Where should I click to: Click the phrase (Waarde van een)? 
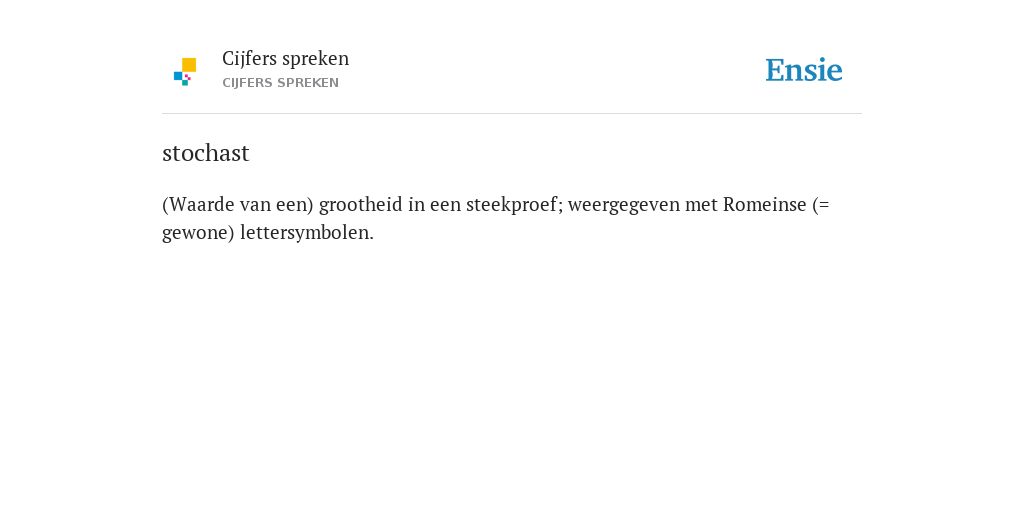238,205
